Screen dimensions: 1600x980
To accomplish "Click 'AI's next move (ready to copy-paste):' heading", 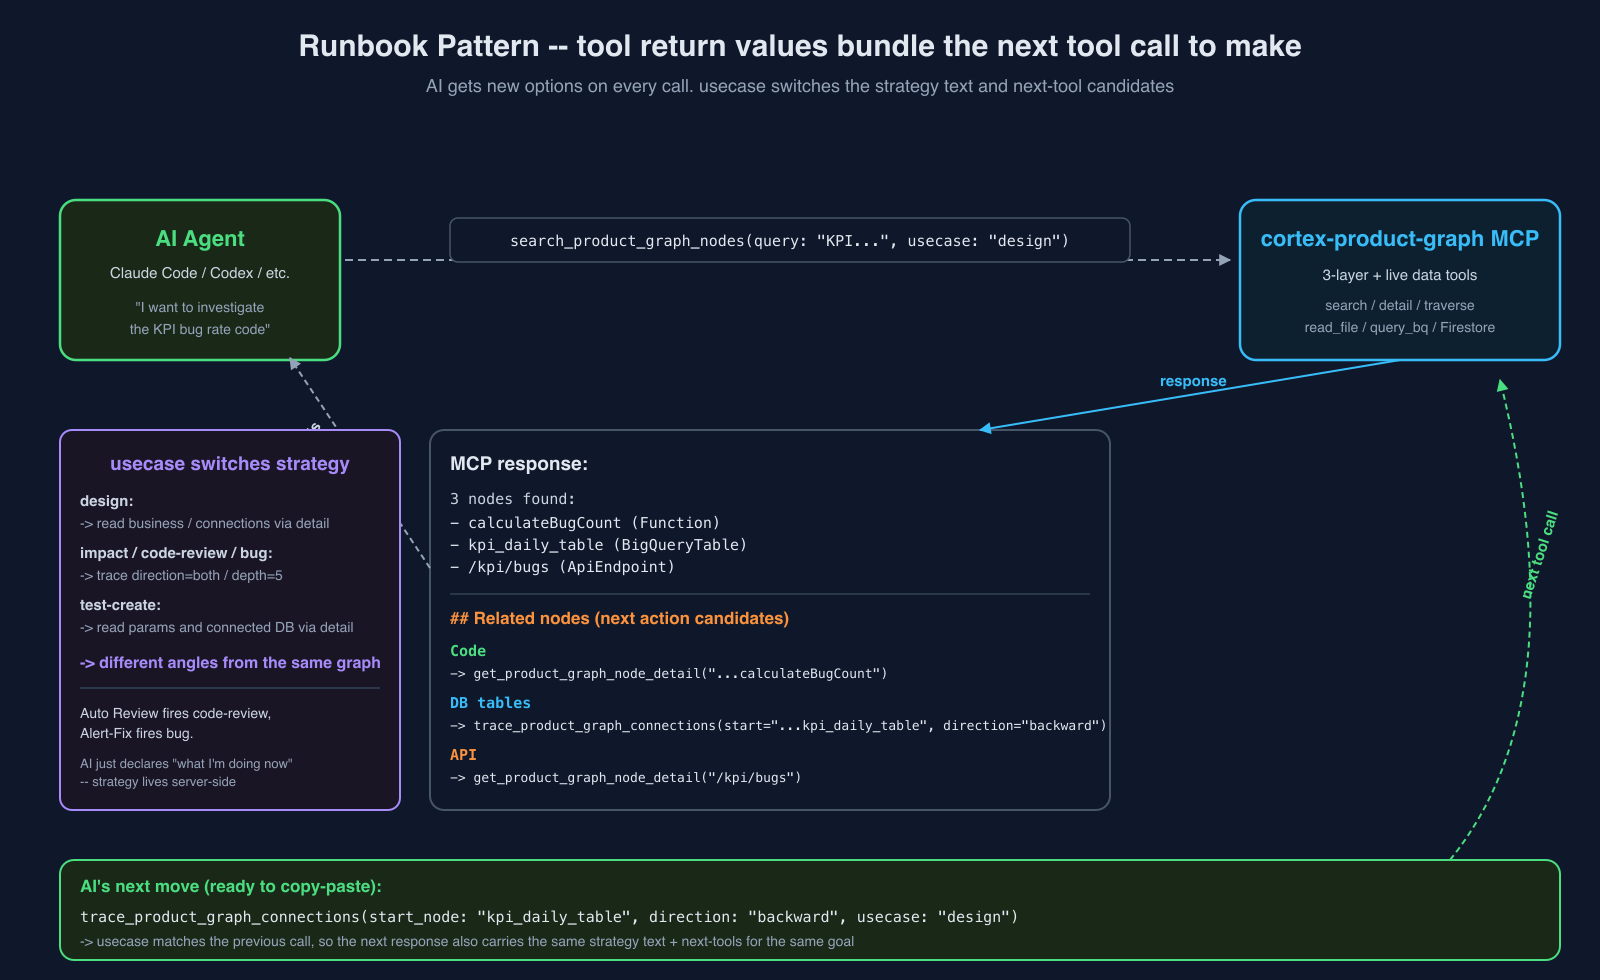I will (x=231, y=887).
